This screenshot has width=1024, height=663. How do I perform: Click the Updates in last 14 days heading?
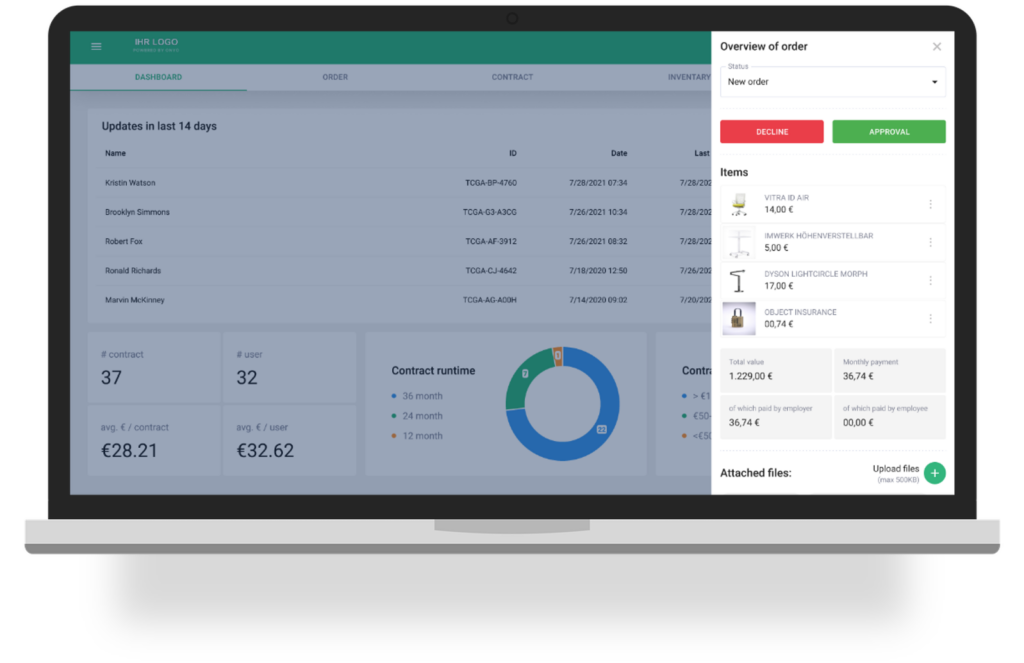[159, 126]
